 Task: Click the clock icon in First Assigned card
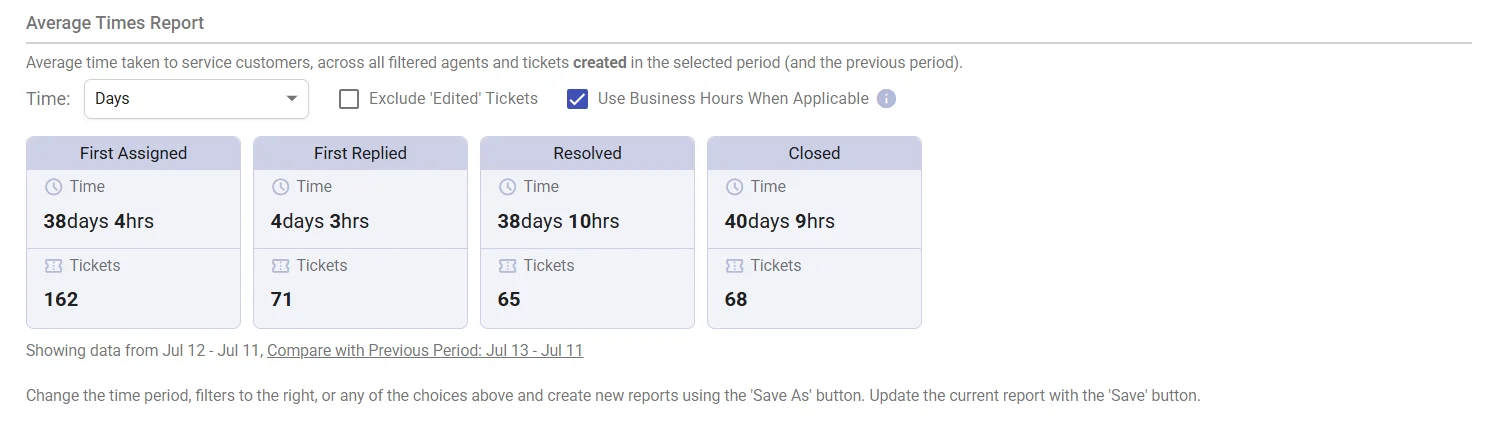point(53,187)
